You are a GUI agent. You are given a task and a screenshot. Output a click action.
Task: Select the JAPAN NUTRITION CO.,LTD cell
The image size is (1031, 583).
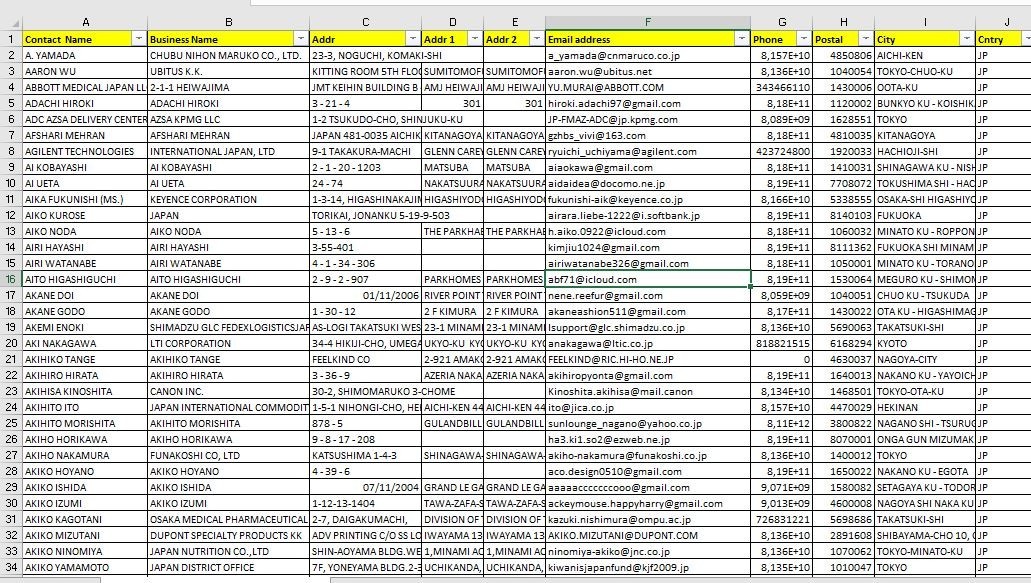[228, 551]
